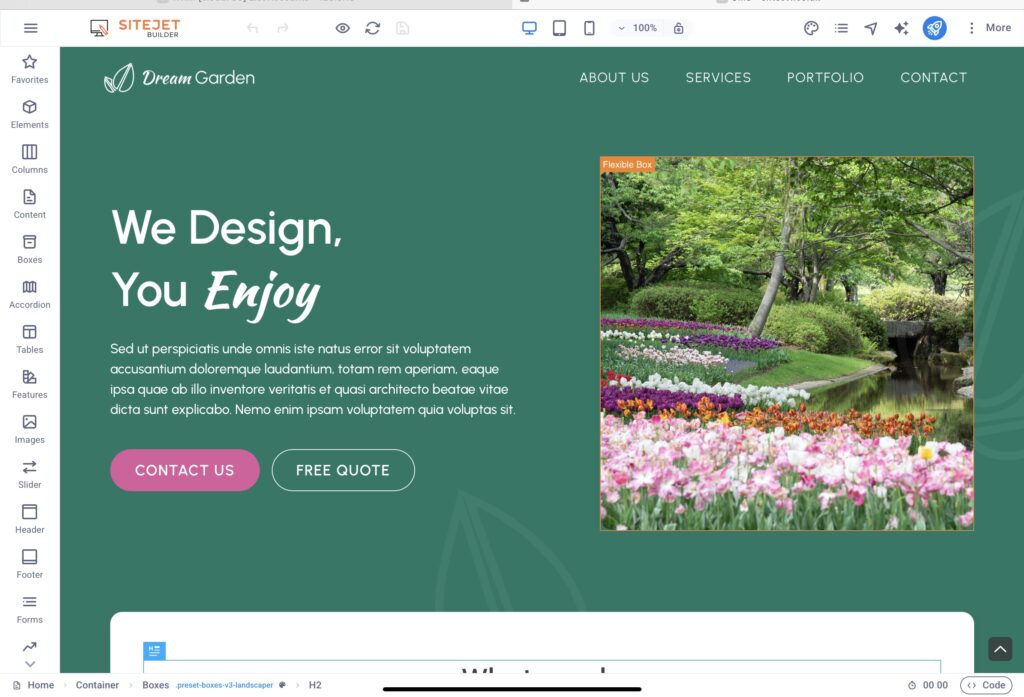Click the navigation arrow icon in toolbar
This screenshot has height=697, width=1024.
[871, 28]
